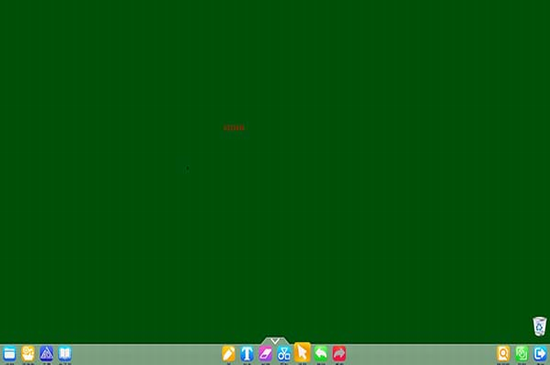Open the blue scissors cut tool
This screenshot has height=365, width=550.
(284, 353)
